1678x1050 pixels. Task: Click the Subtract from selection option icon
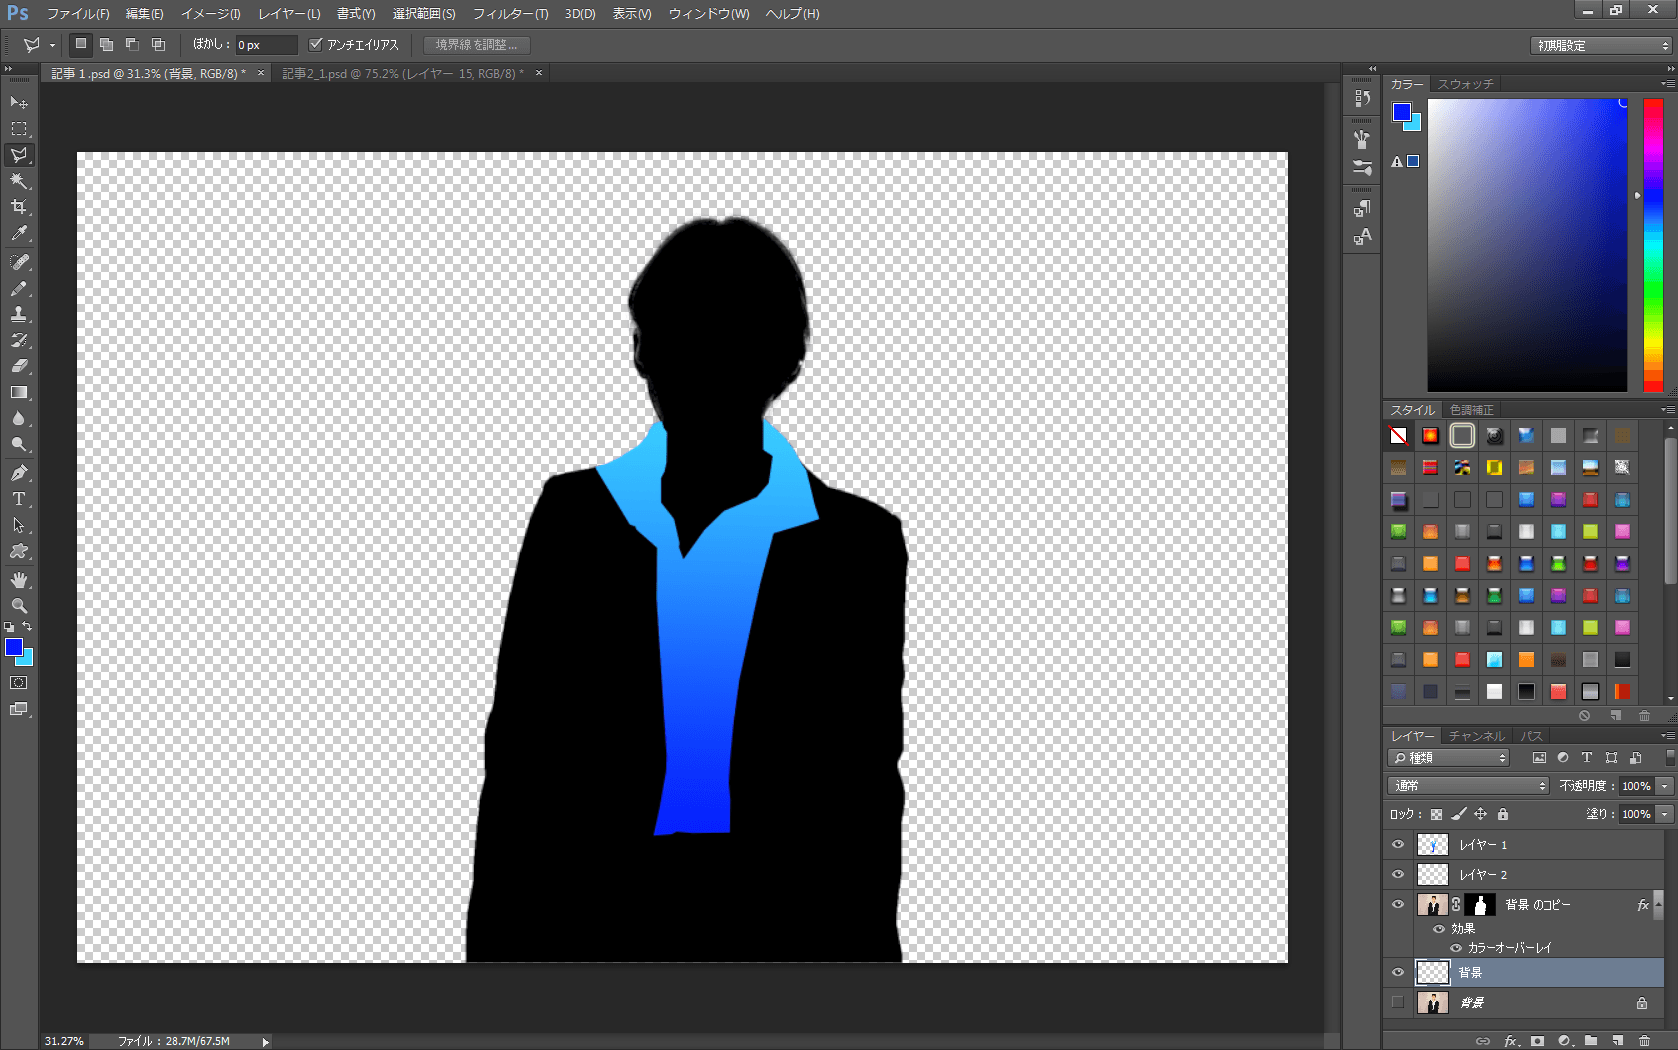tap(132, 44)
